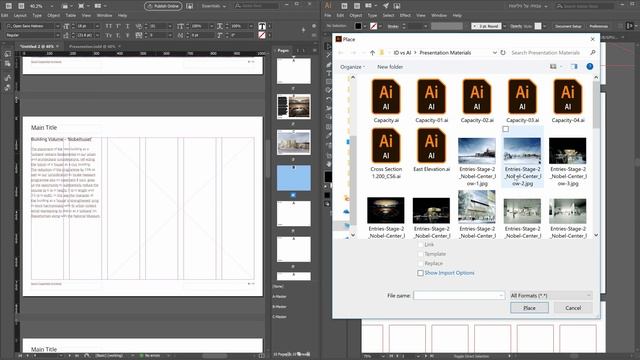
Task: Select thumbnail Entries-Stage-2 Nobel-Center low-1.jpg
Action: point(477,151)
